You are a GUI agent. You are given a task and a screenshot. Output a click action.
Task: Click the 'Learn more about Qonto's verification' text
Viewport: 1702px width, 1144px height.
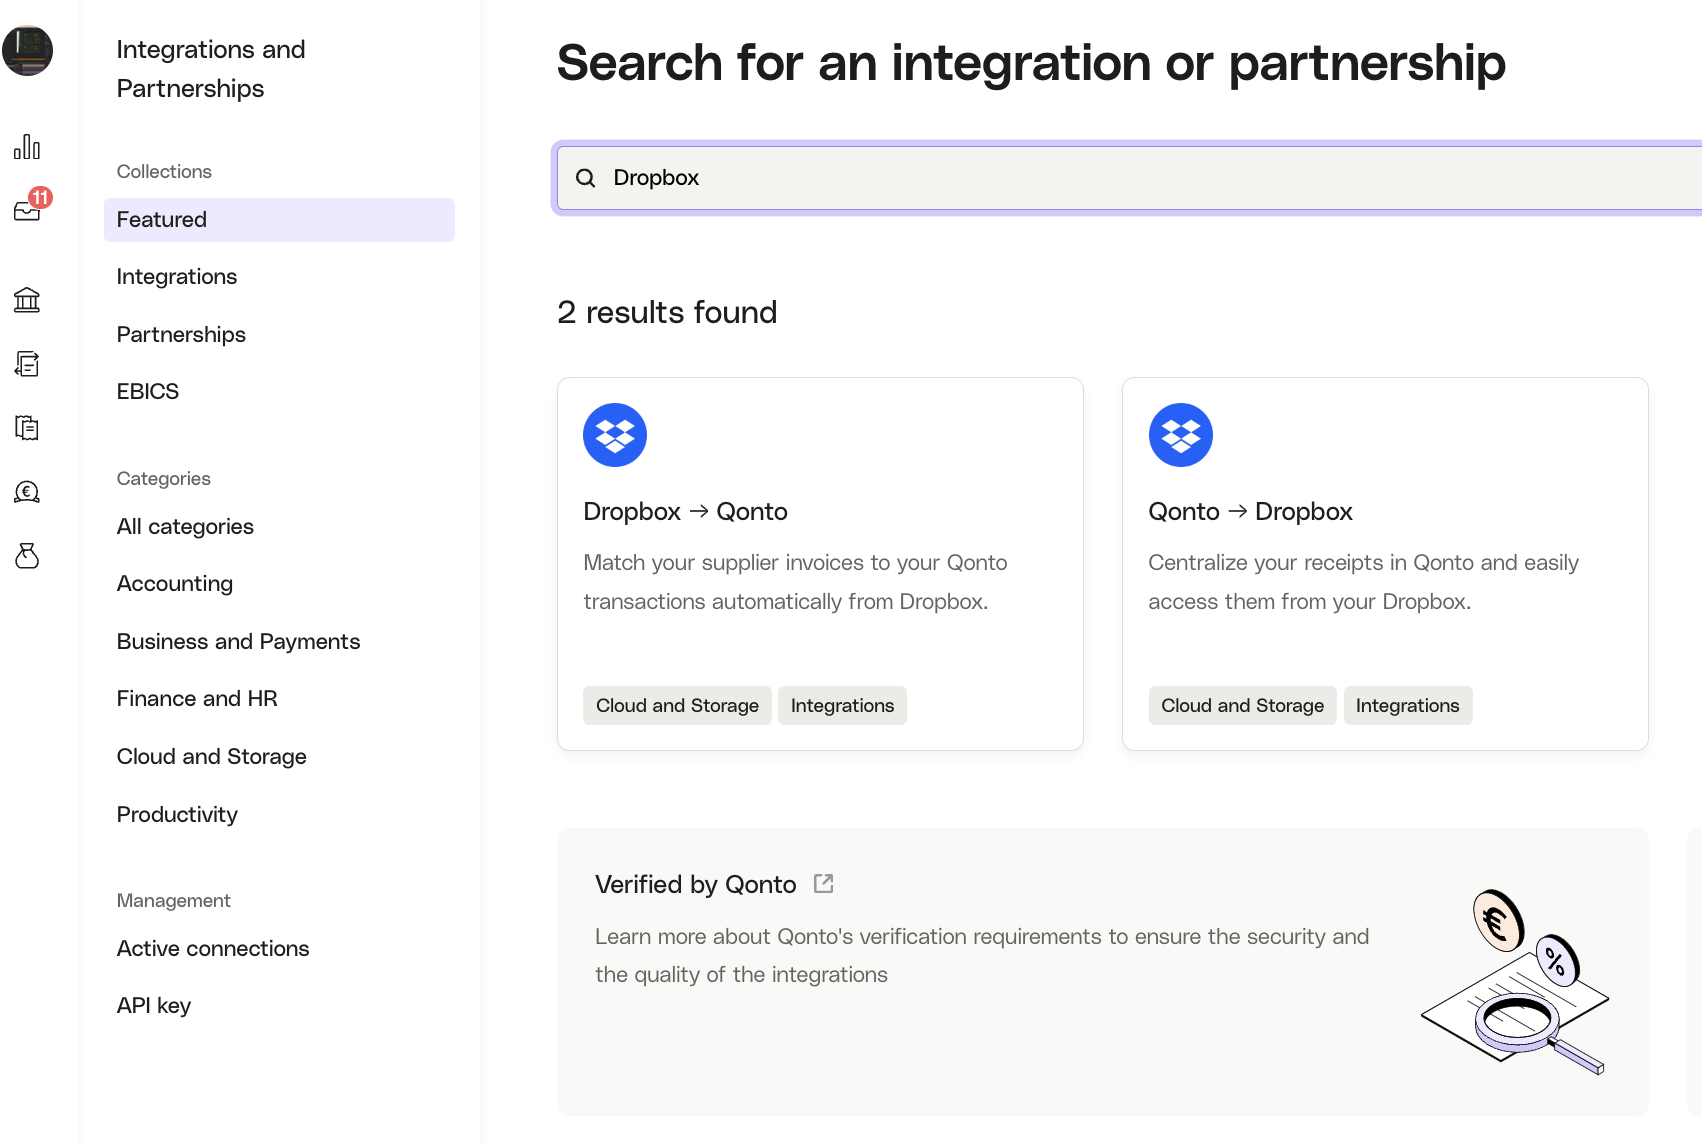pyautogui.click(x=982, y=956)
